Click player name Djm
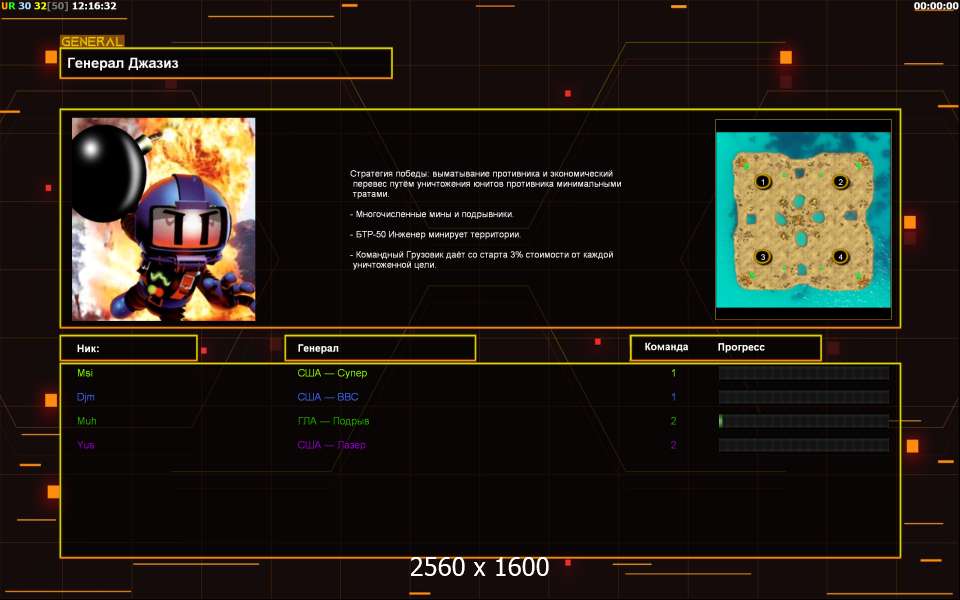 click(x=86, y=397)
